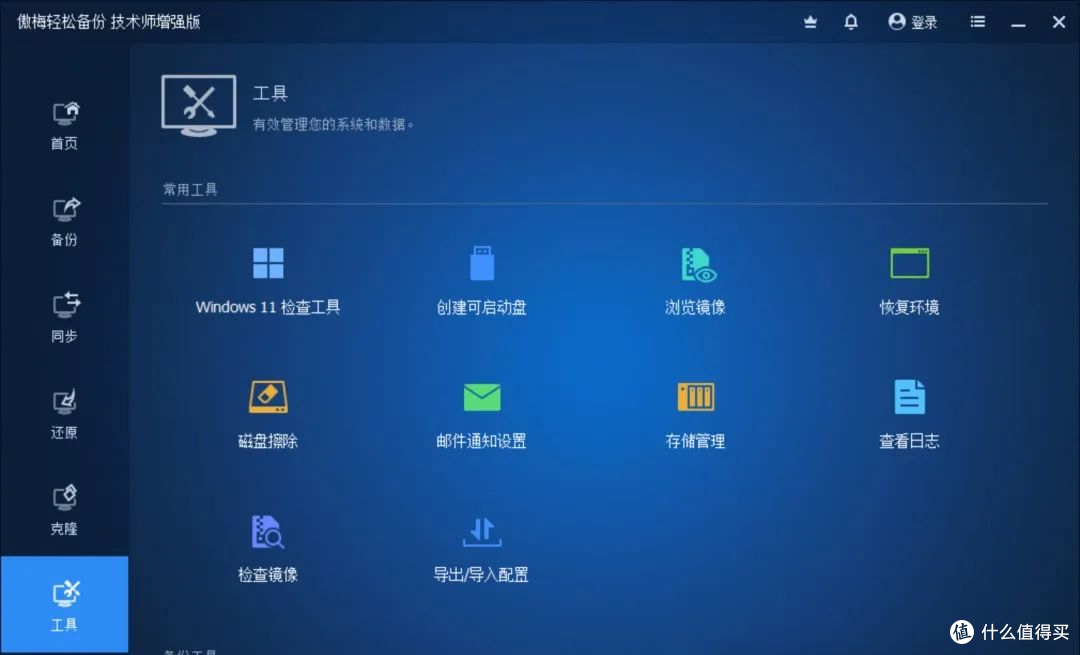Open the title bar menu list
1080x655 pixels.
(978, 22)
